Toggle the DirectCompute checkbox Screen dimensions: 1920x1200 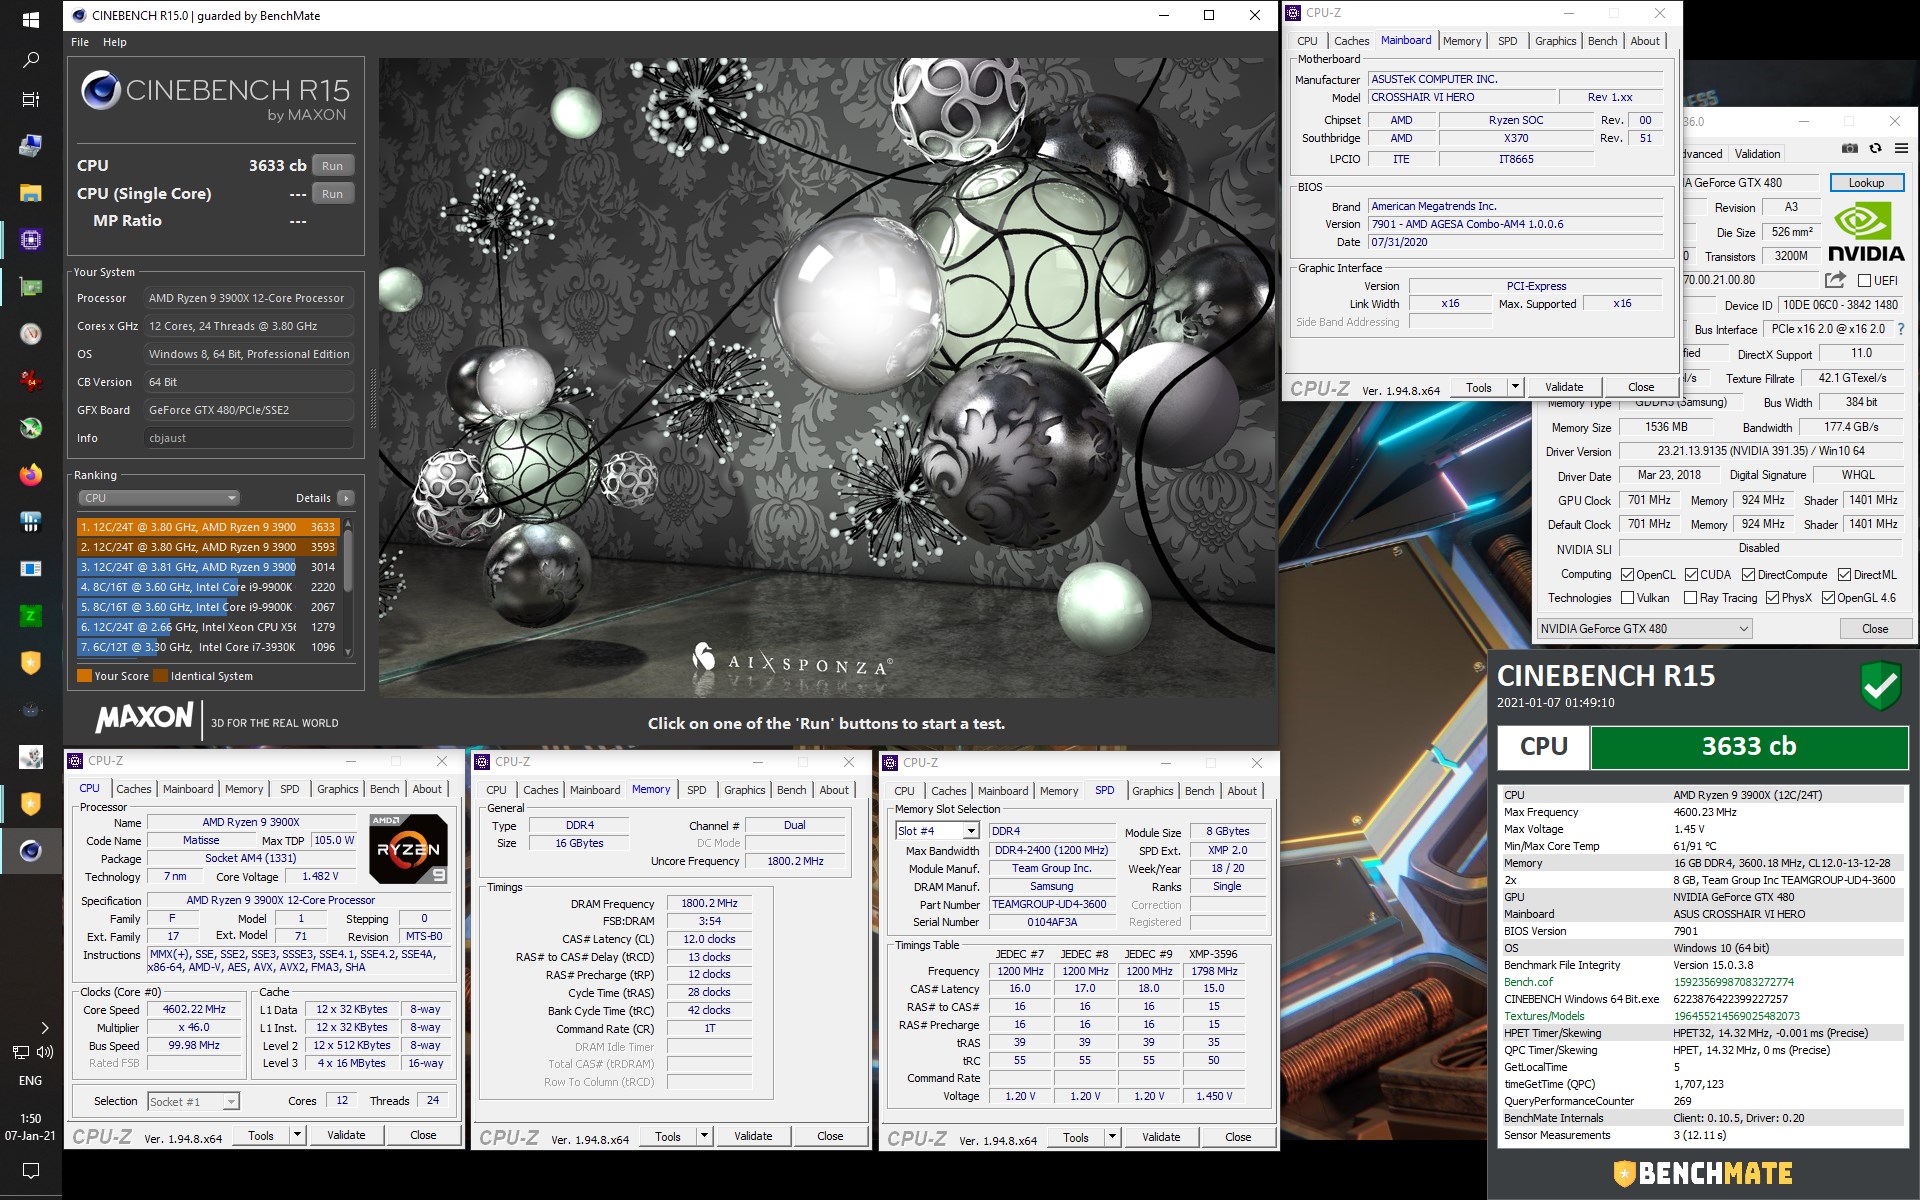tap(1748, 575)
